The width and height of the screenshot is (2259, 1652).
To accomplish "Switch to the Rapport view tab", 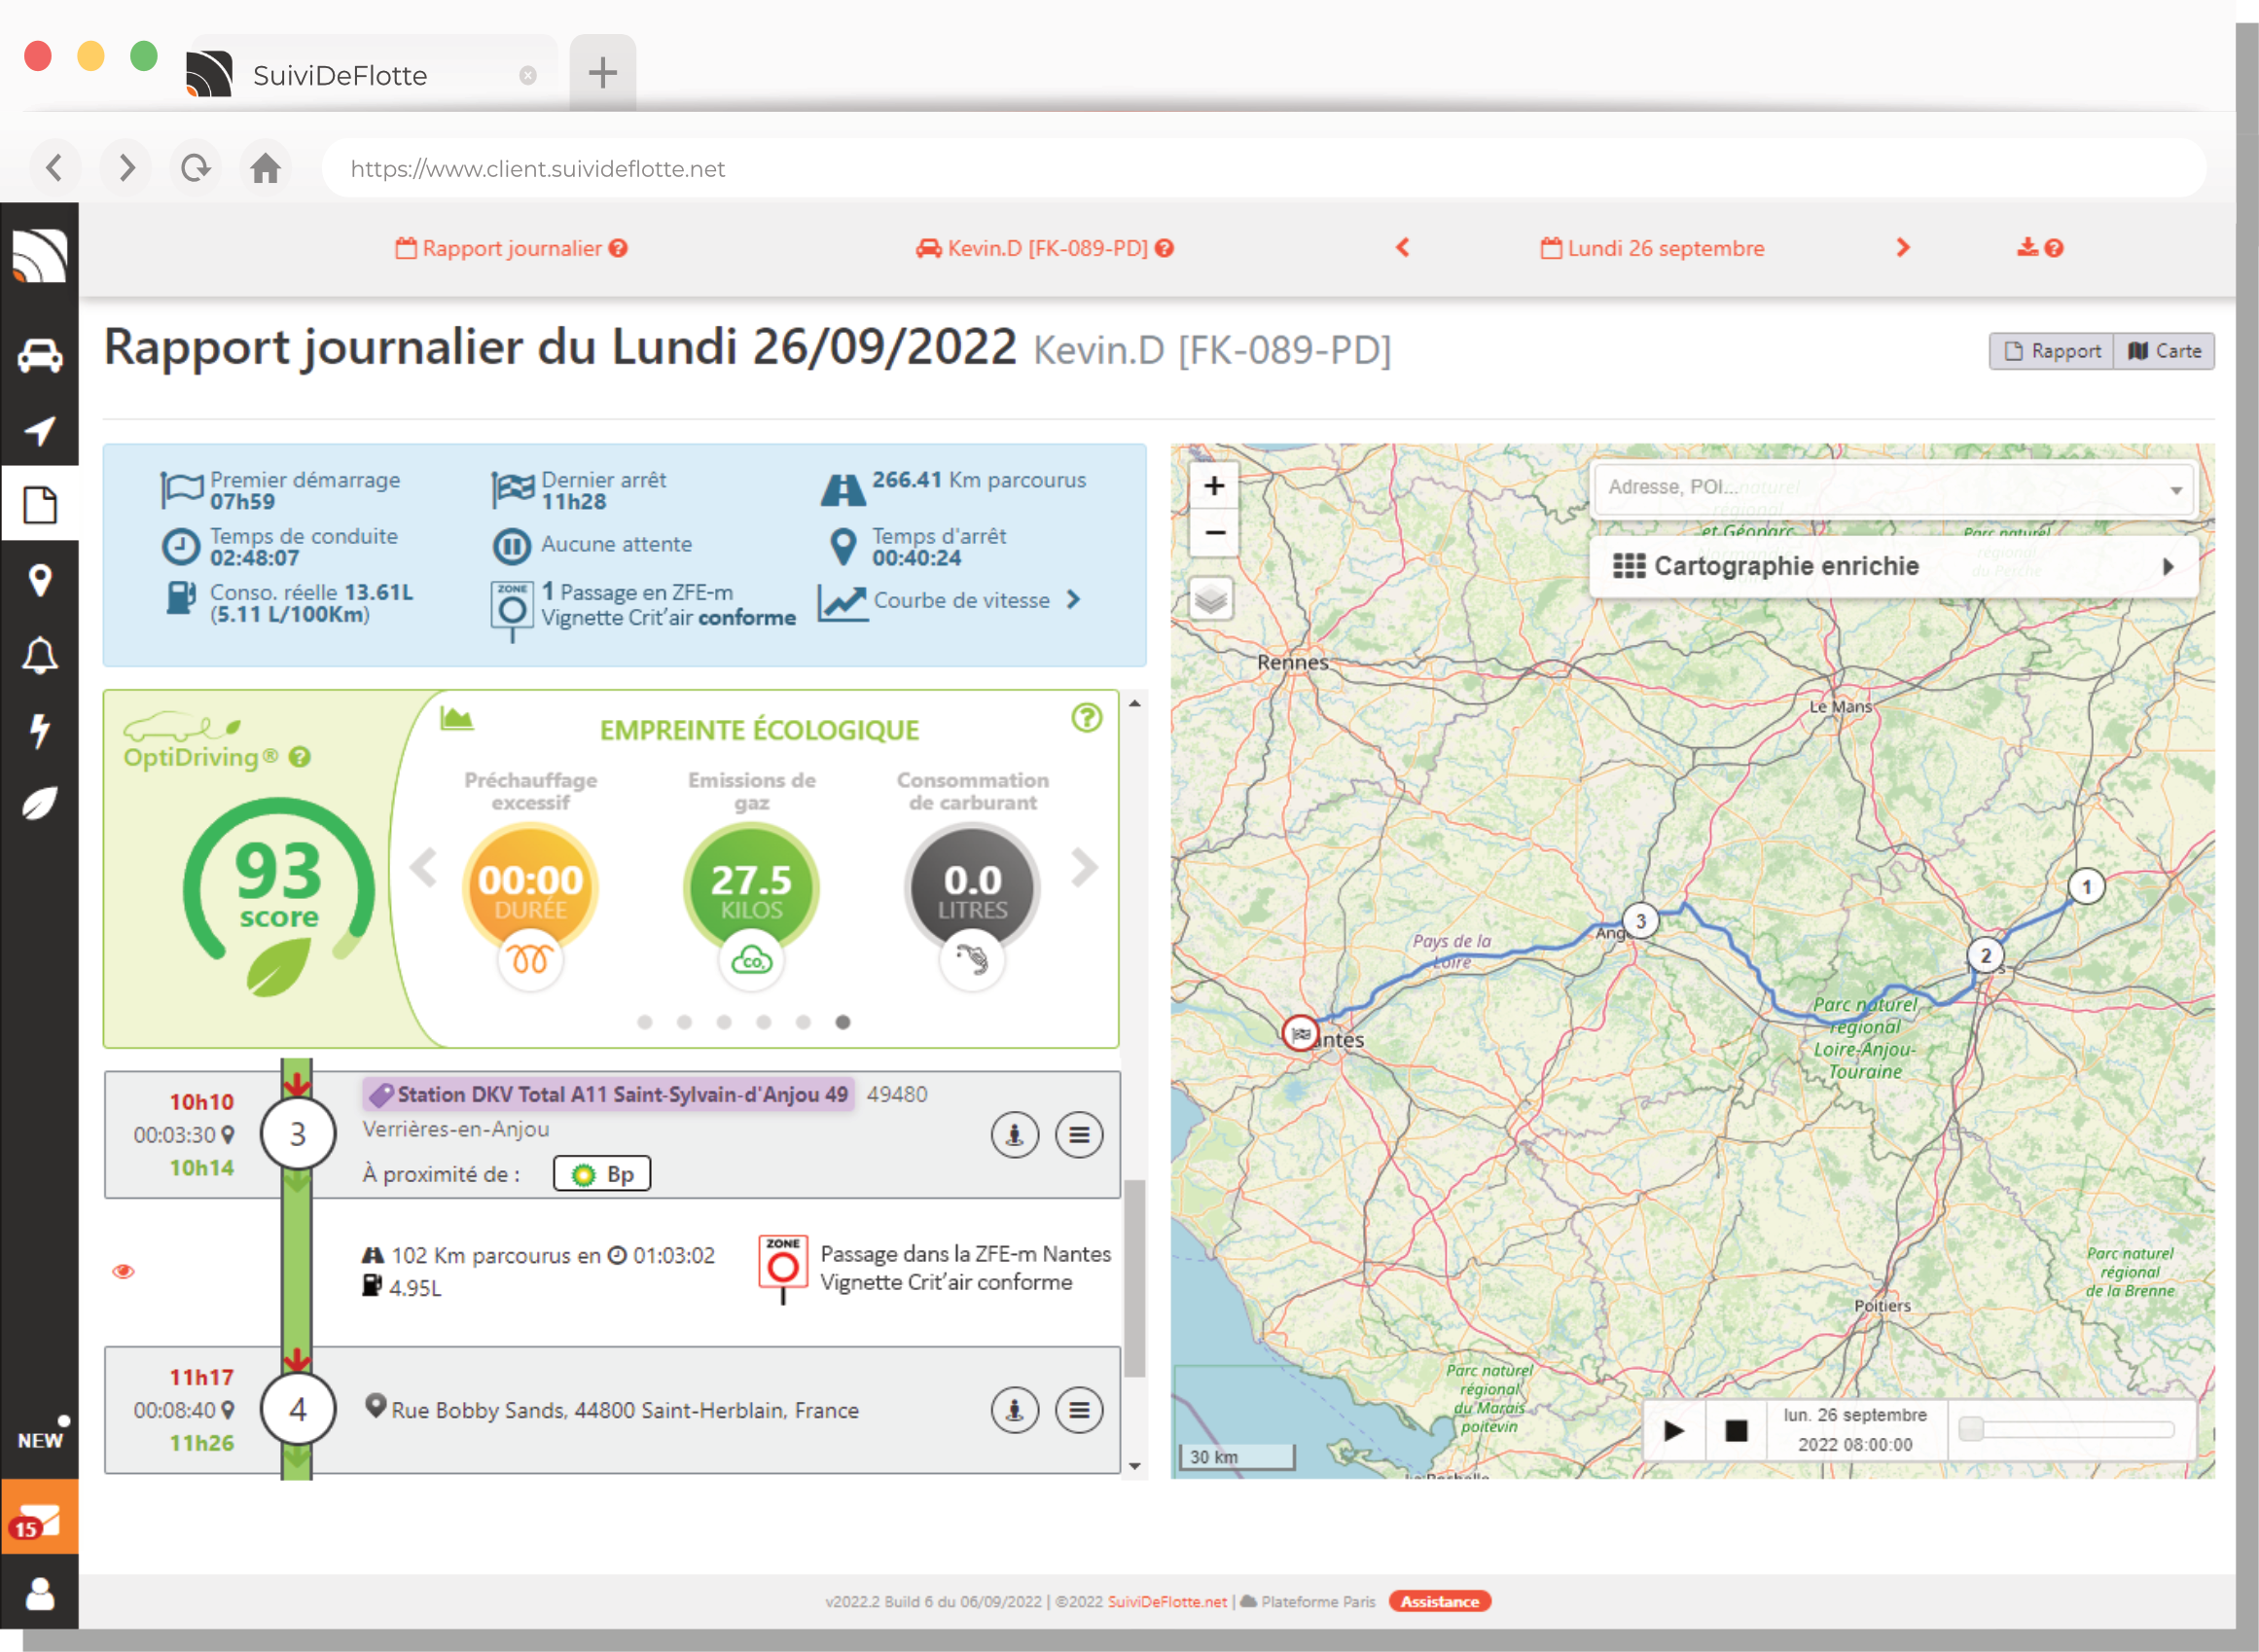I will (2052, 351).
